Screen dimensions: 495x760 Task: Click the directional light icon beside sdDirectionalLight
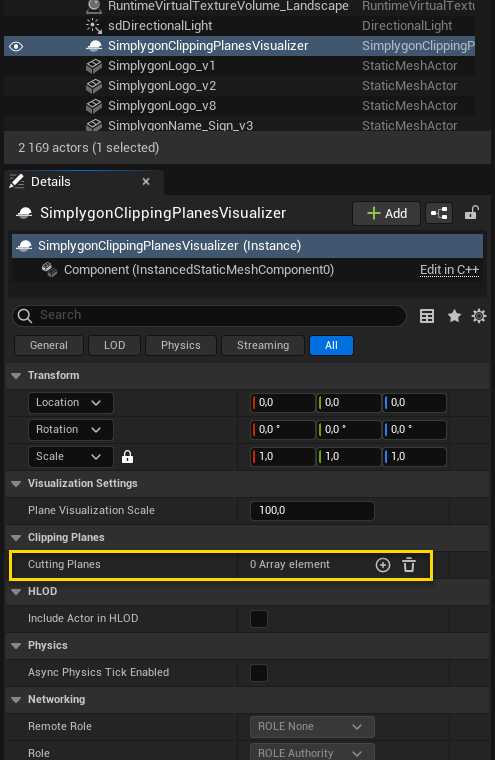94,26
